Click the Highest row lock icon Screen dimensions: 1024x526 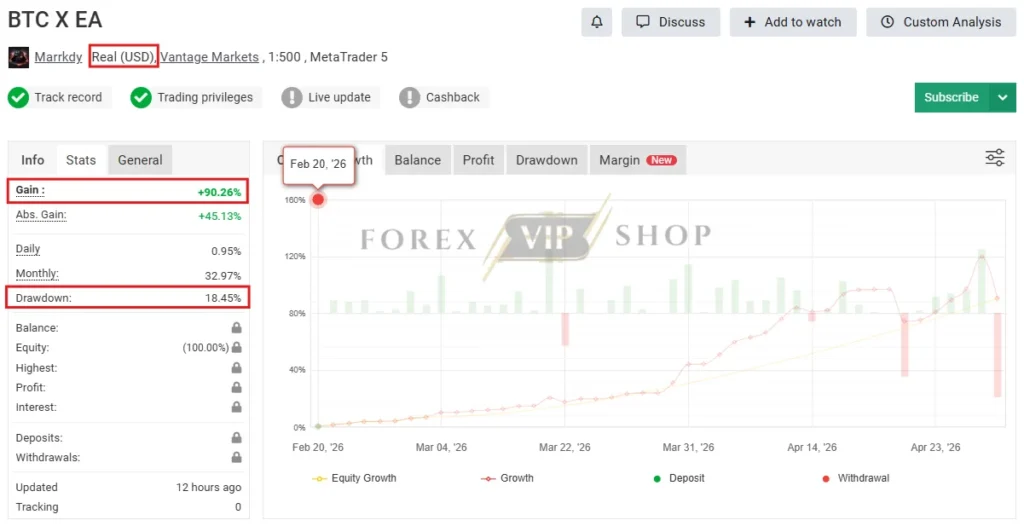point(236,368)
